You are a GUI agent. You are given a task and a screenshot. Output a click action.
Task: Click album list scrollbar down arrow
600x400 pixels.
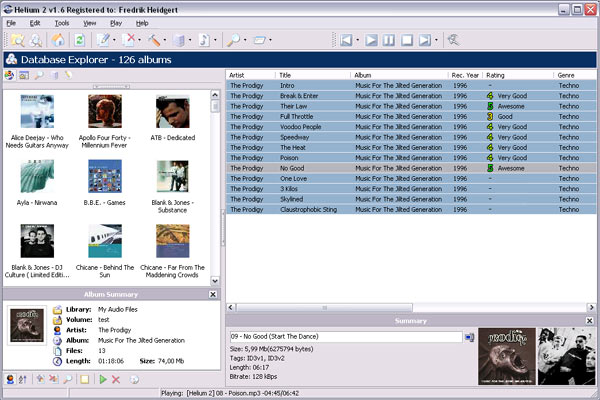pos(215,281)
